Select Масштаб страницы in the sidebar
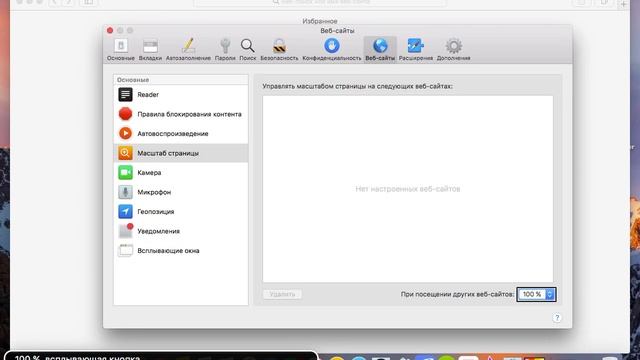 coord(181,153)
